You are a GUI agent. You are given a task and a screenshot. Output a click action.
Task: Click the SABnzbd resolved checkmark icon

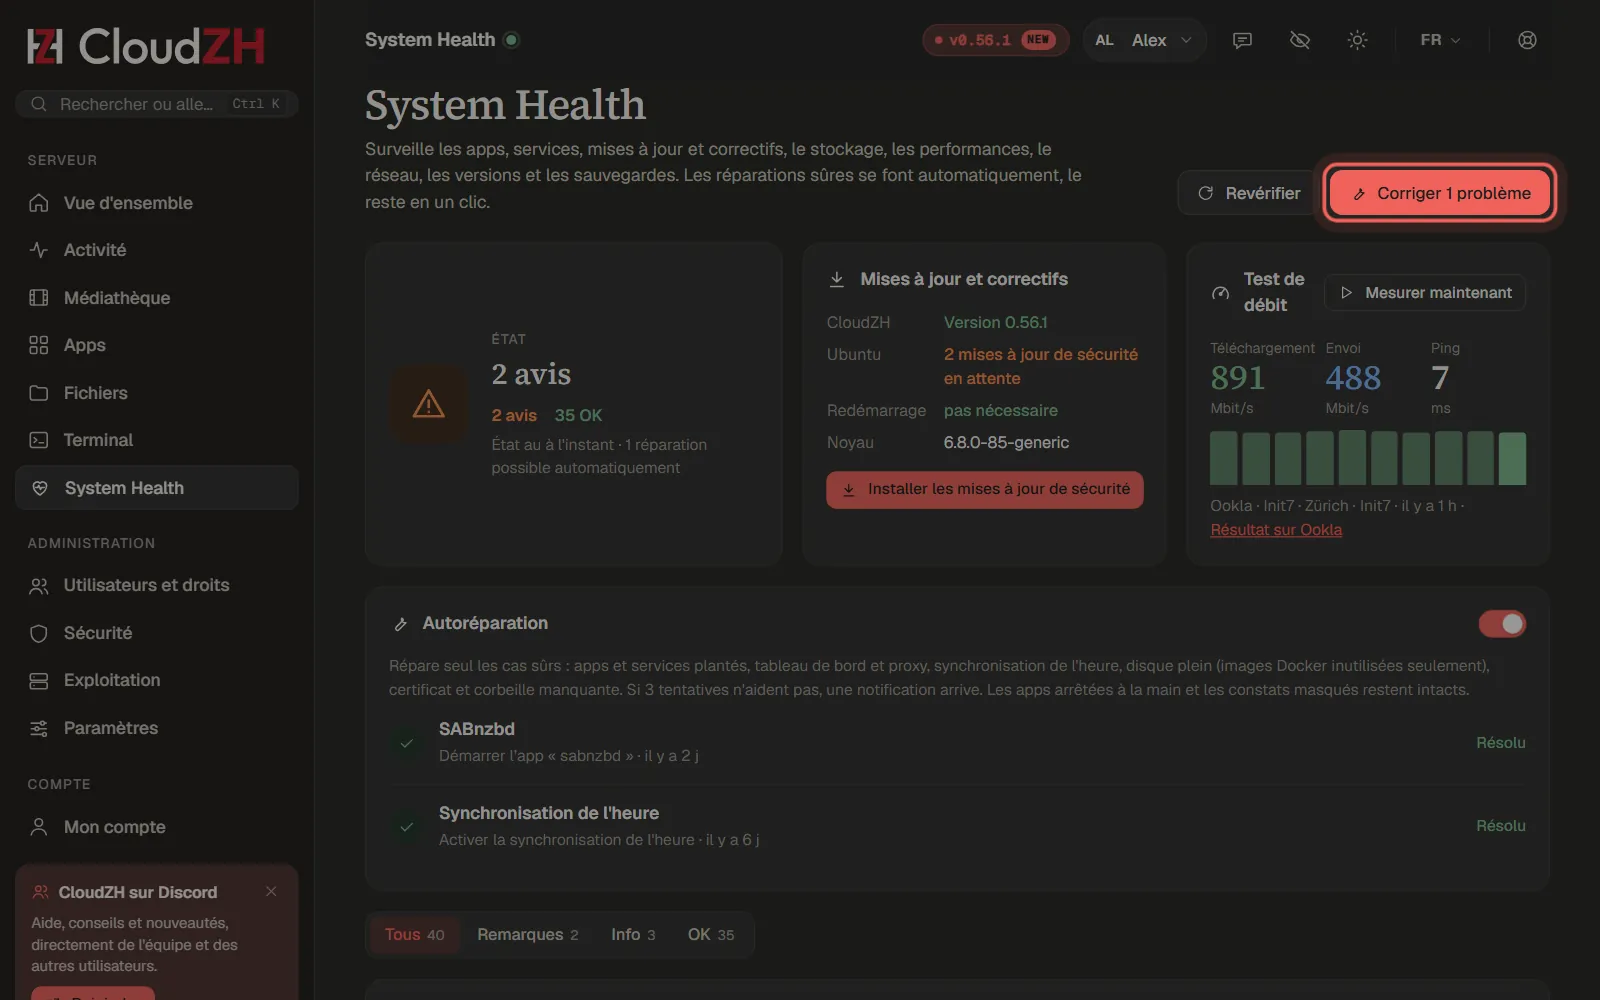pyautogui.click(x=407, y=743)
